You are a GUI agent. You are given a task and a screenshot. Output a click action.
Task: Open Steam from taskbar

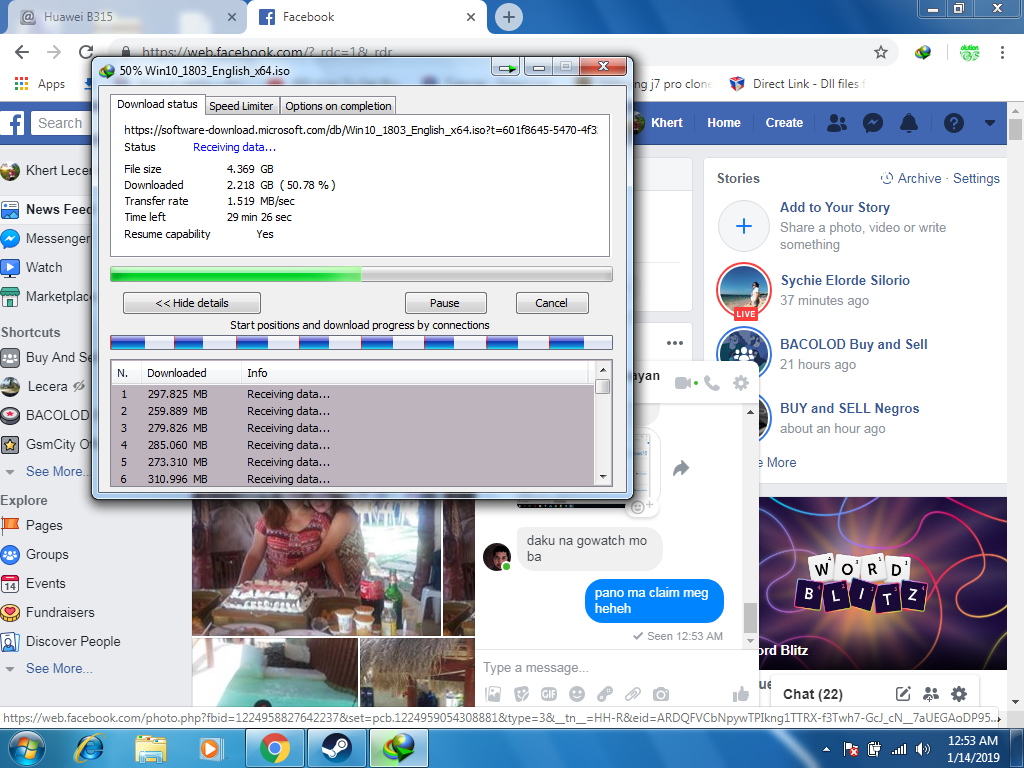[336, 748]
